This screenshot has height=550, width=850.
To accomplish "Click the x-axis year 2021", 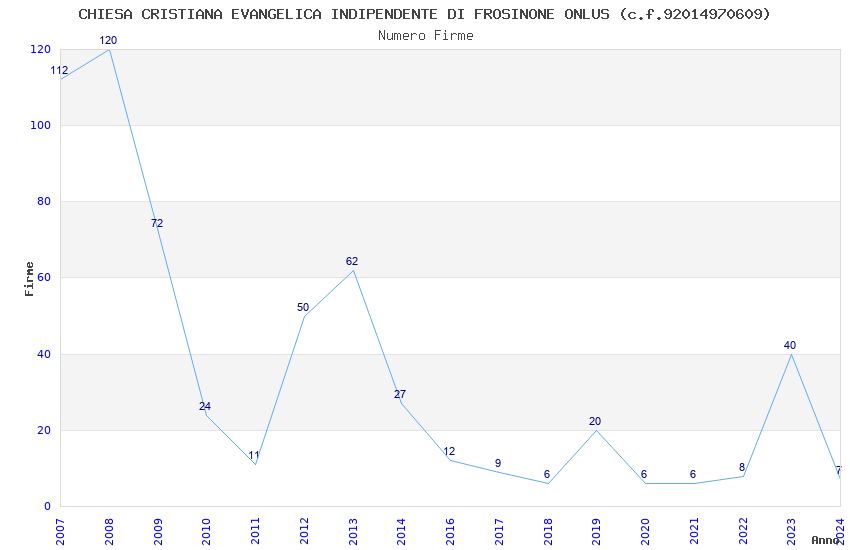I will click(x=694, y=532).
